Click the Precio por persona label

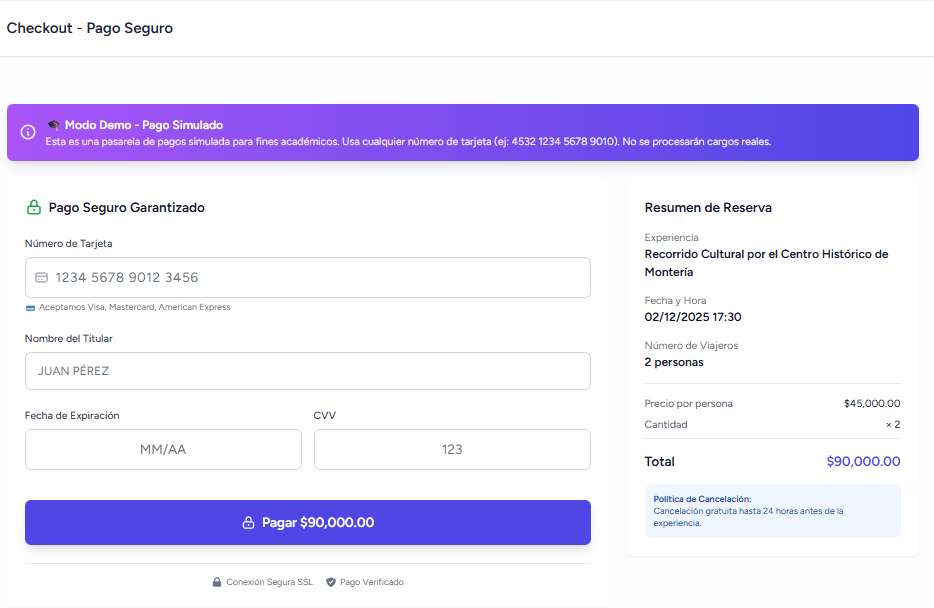pyautogui.click(x=689, y=404)
